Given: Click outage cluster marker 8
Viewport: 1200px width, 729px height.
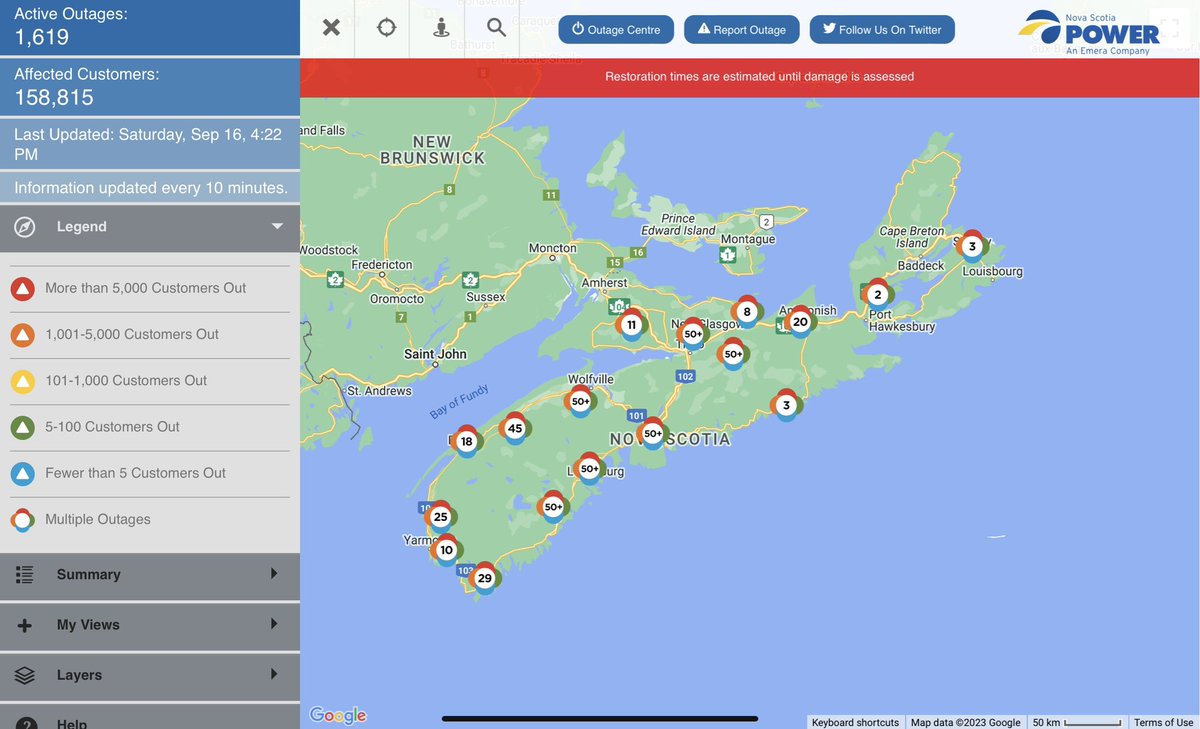Looking at the screenshot, I should [747, 312].
